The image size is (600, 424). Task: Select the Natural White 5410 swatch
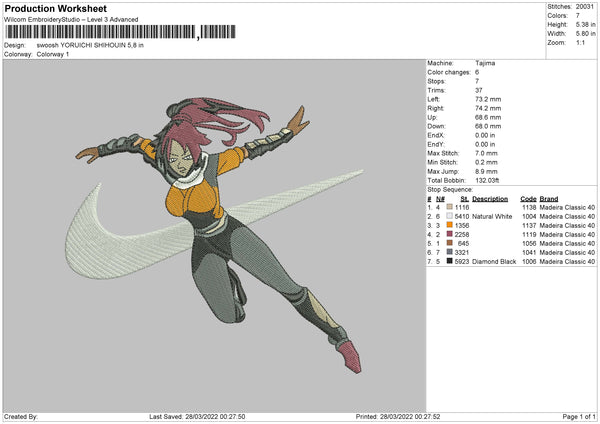(x=449, y=216)
